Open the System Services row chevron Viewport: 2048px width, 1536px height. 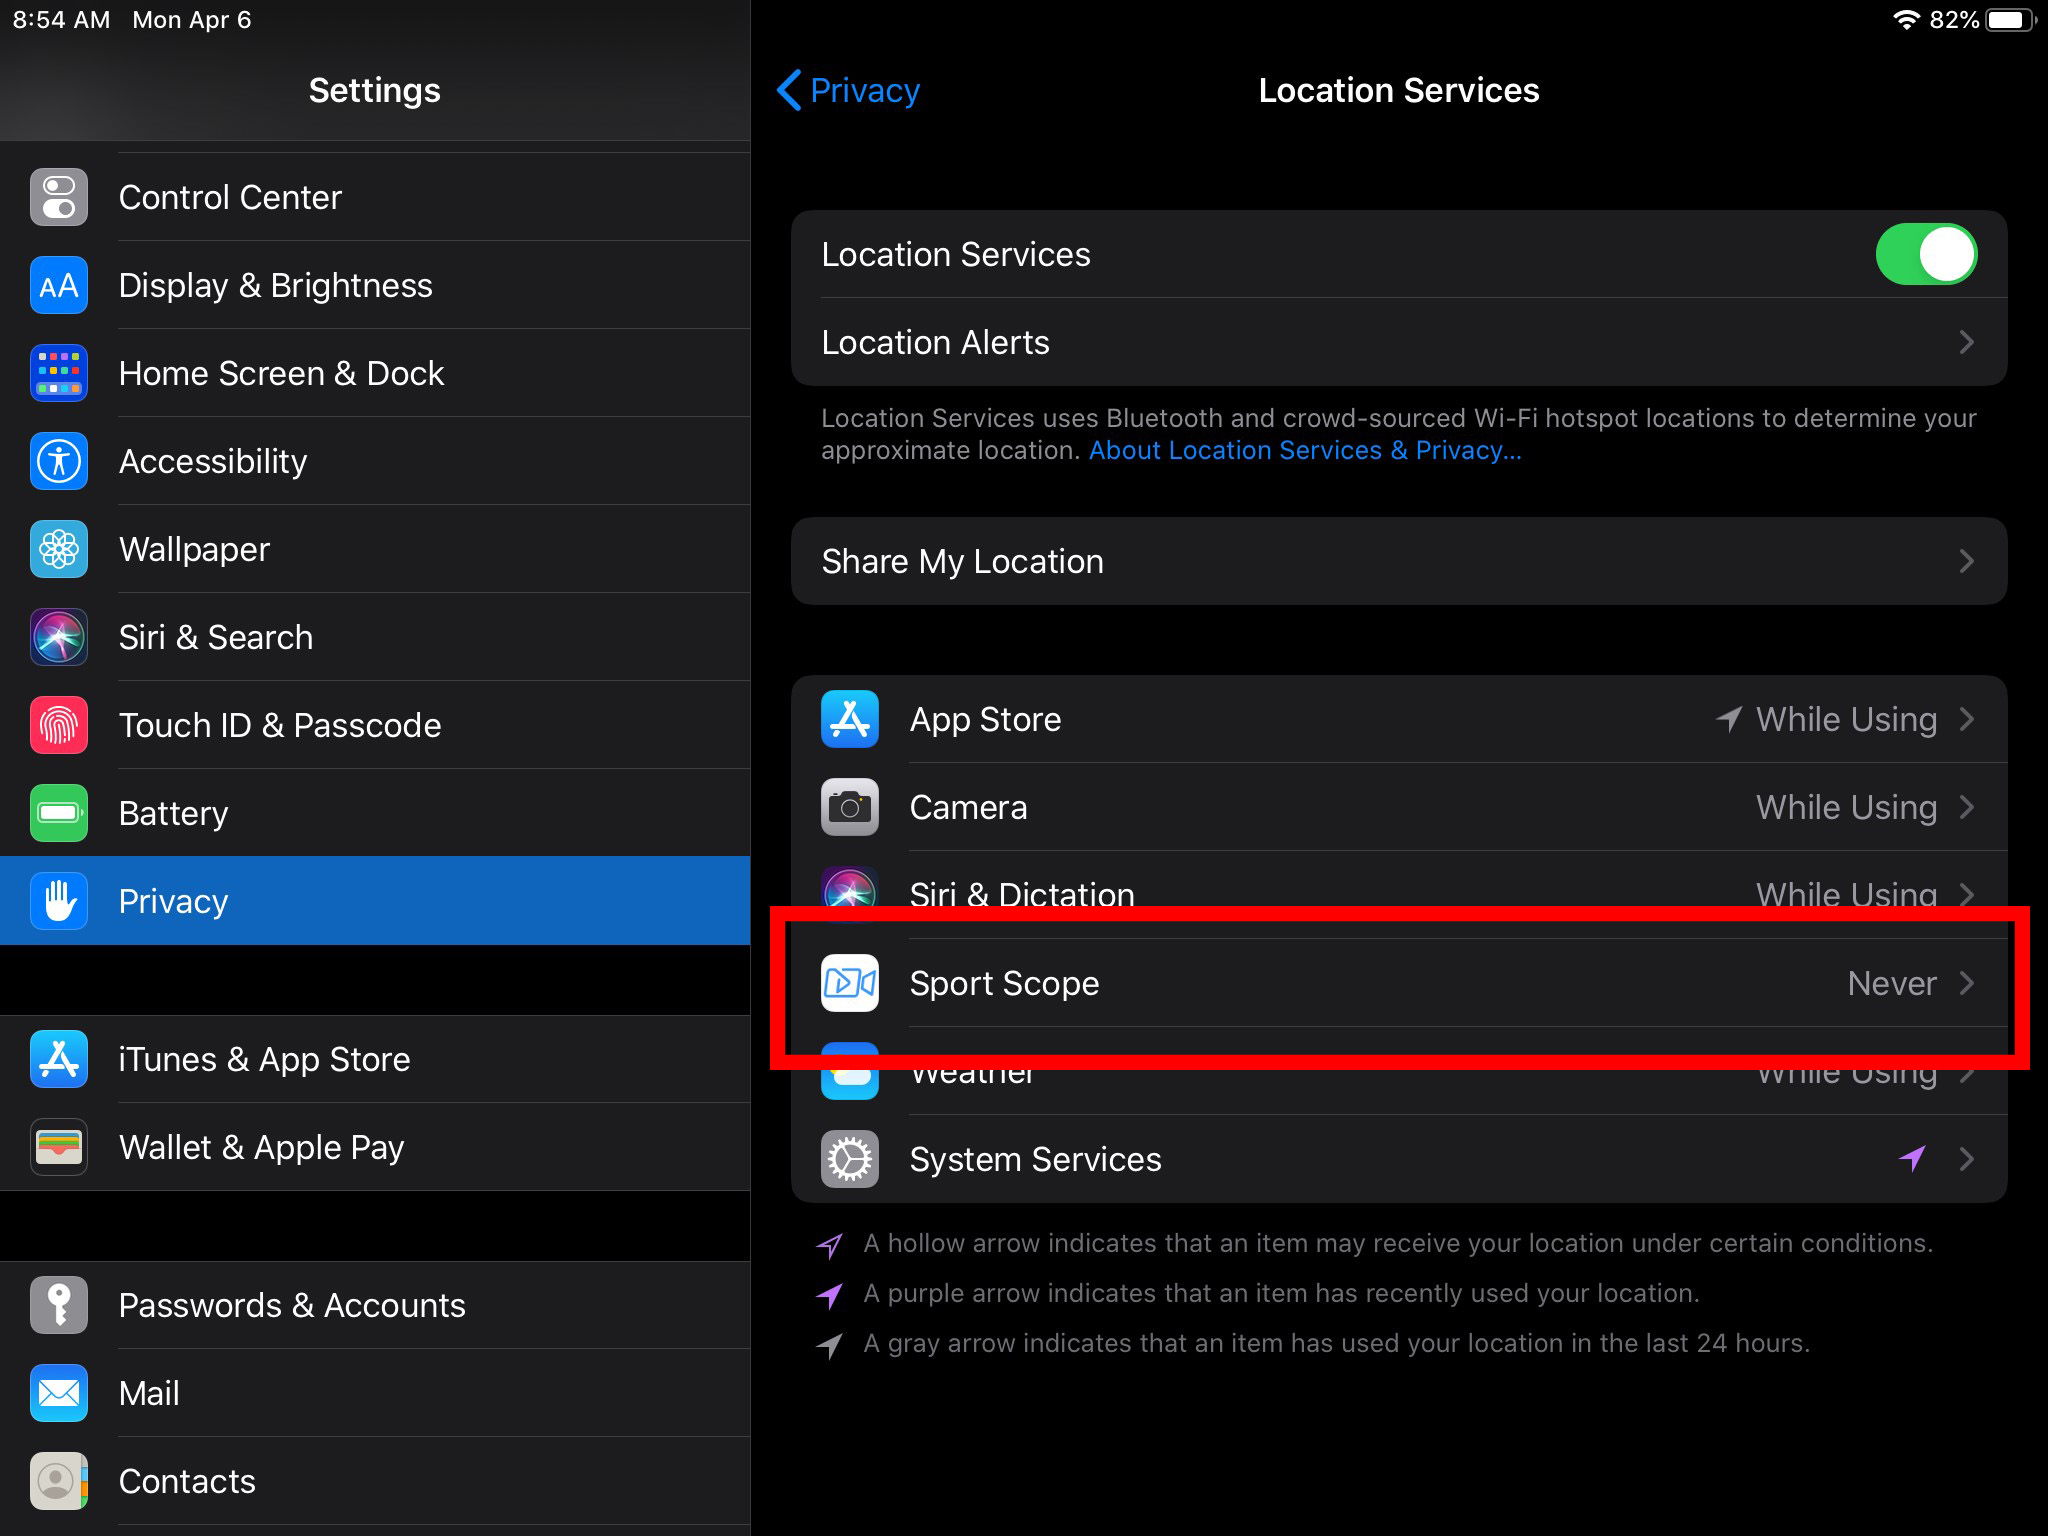coord(1966,1159)
